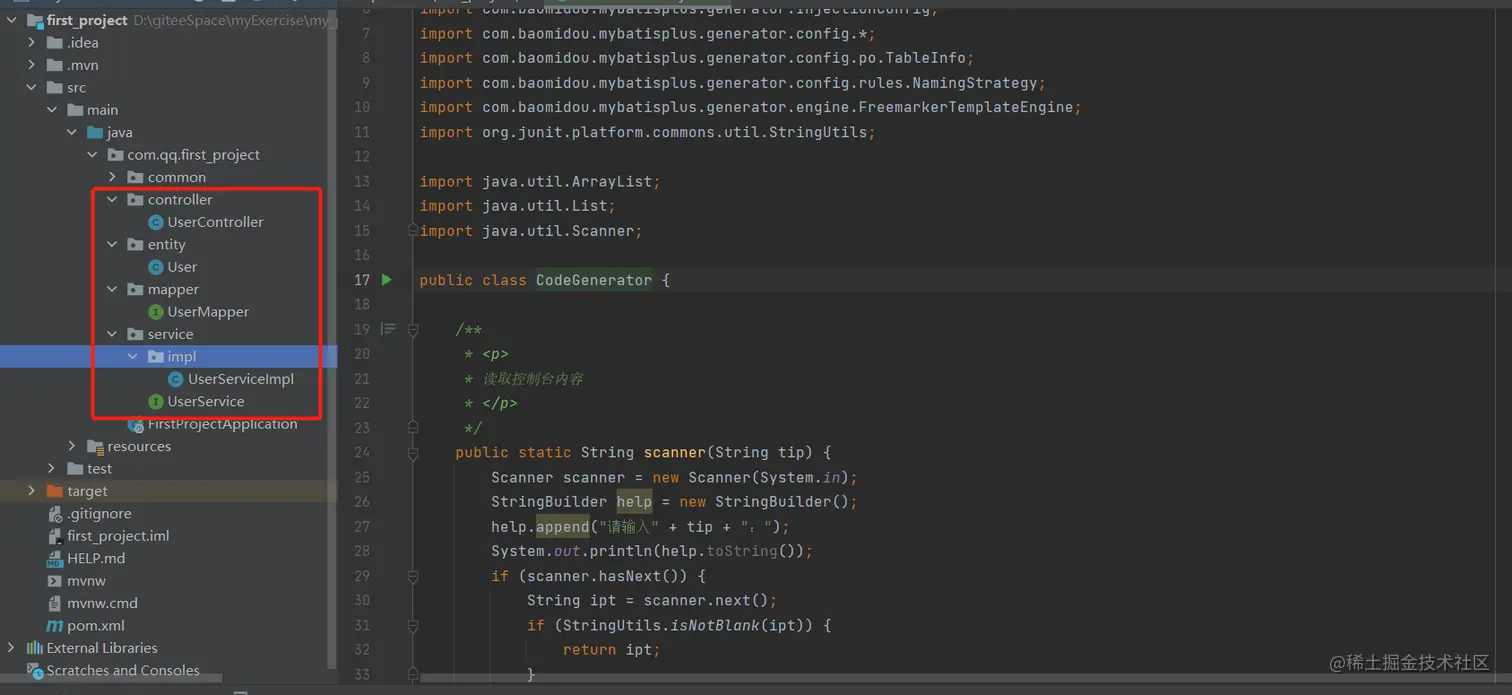Click FreemarkerTemplateEngine import on line 10
Screen dimensions: 1512x695
pyautogui.click(x=966, y=107)
